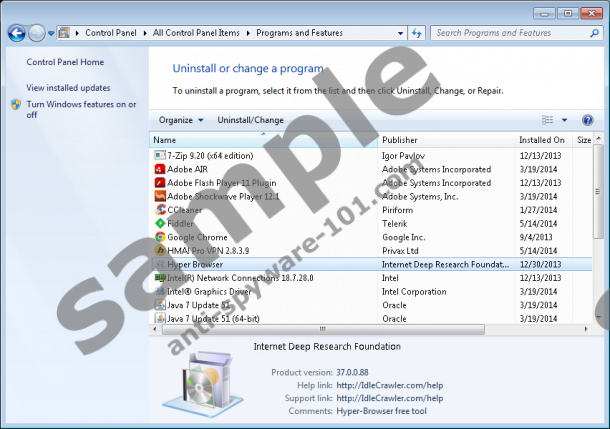Click the Back navigation arrow button

point(16,33)
